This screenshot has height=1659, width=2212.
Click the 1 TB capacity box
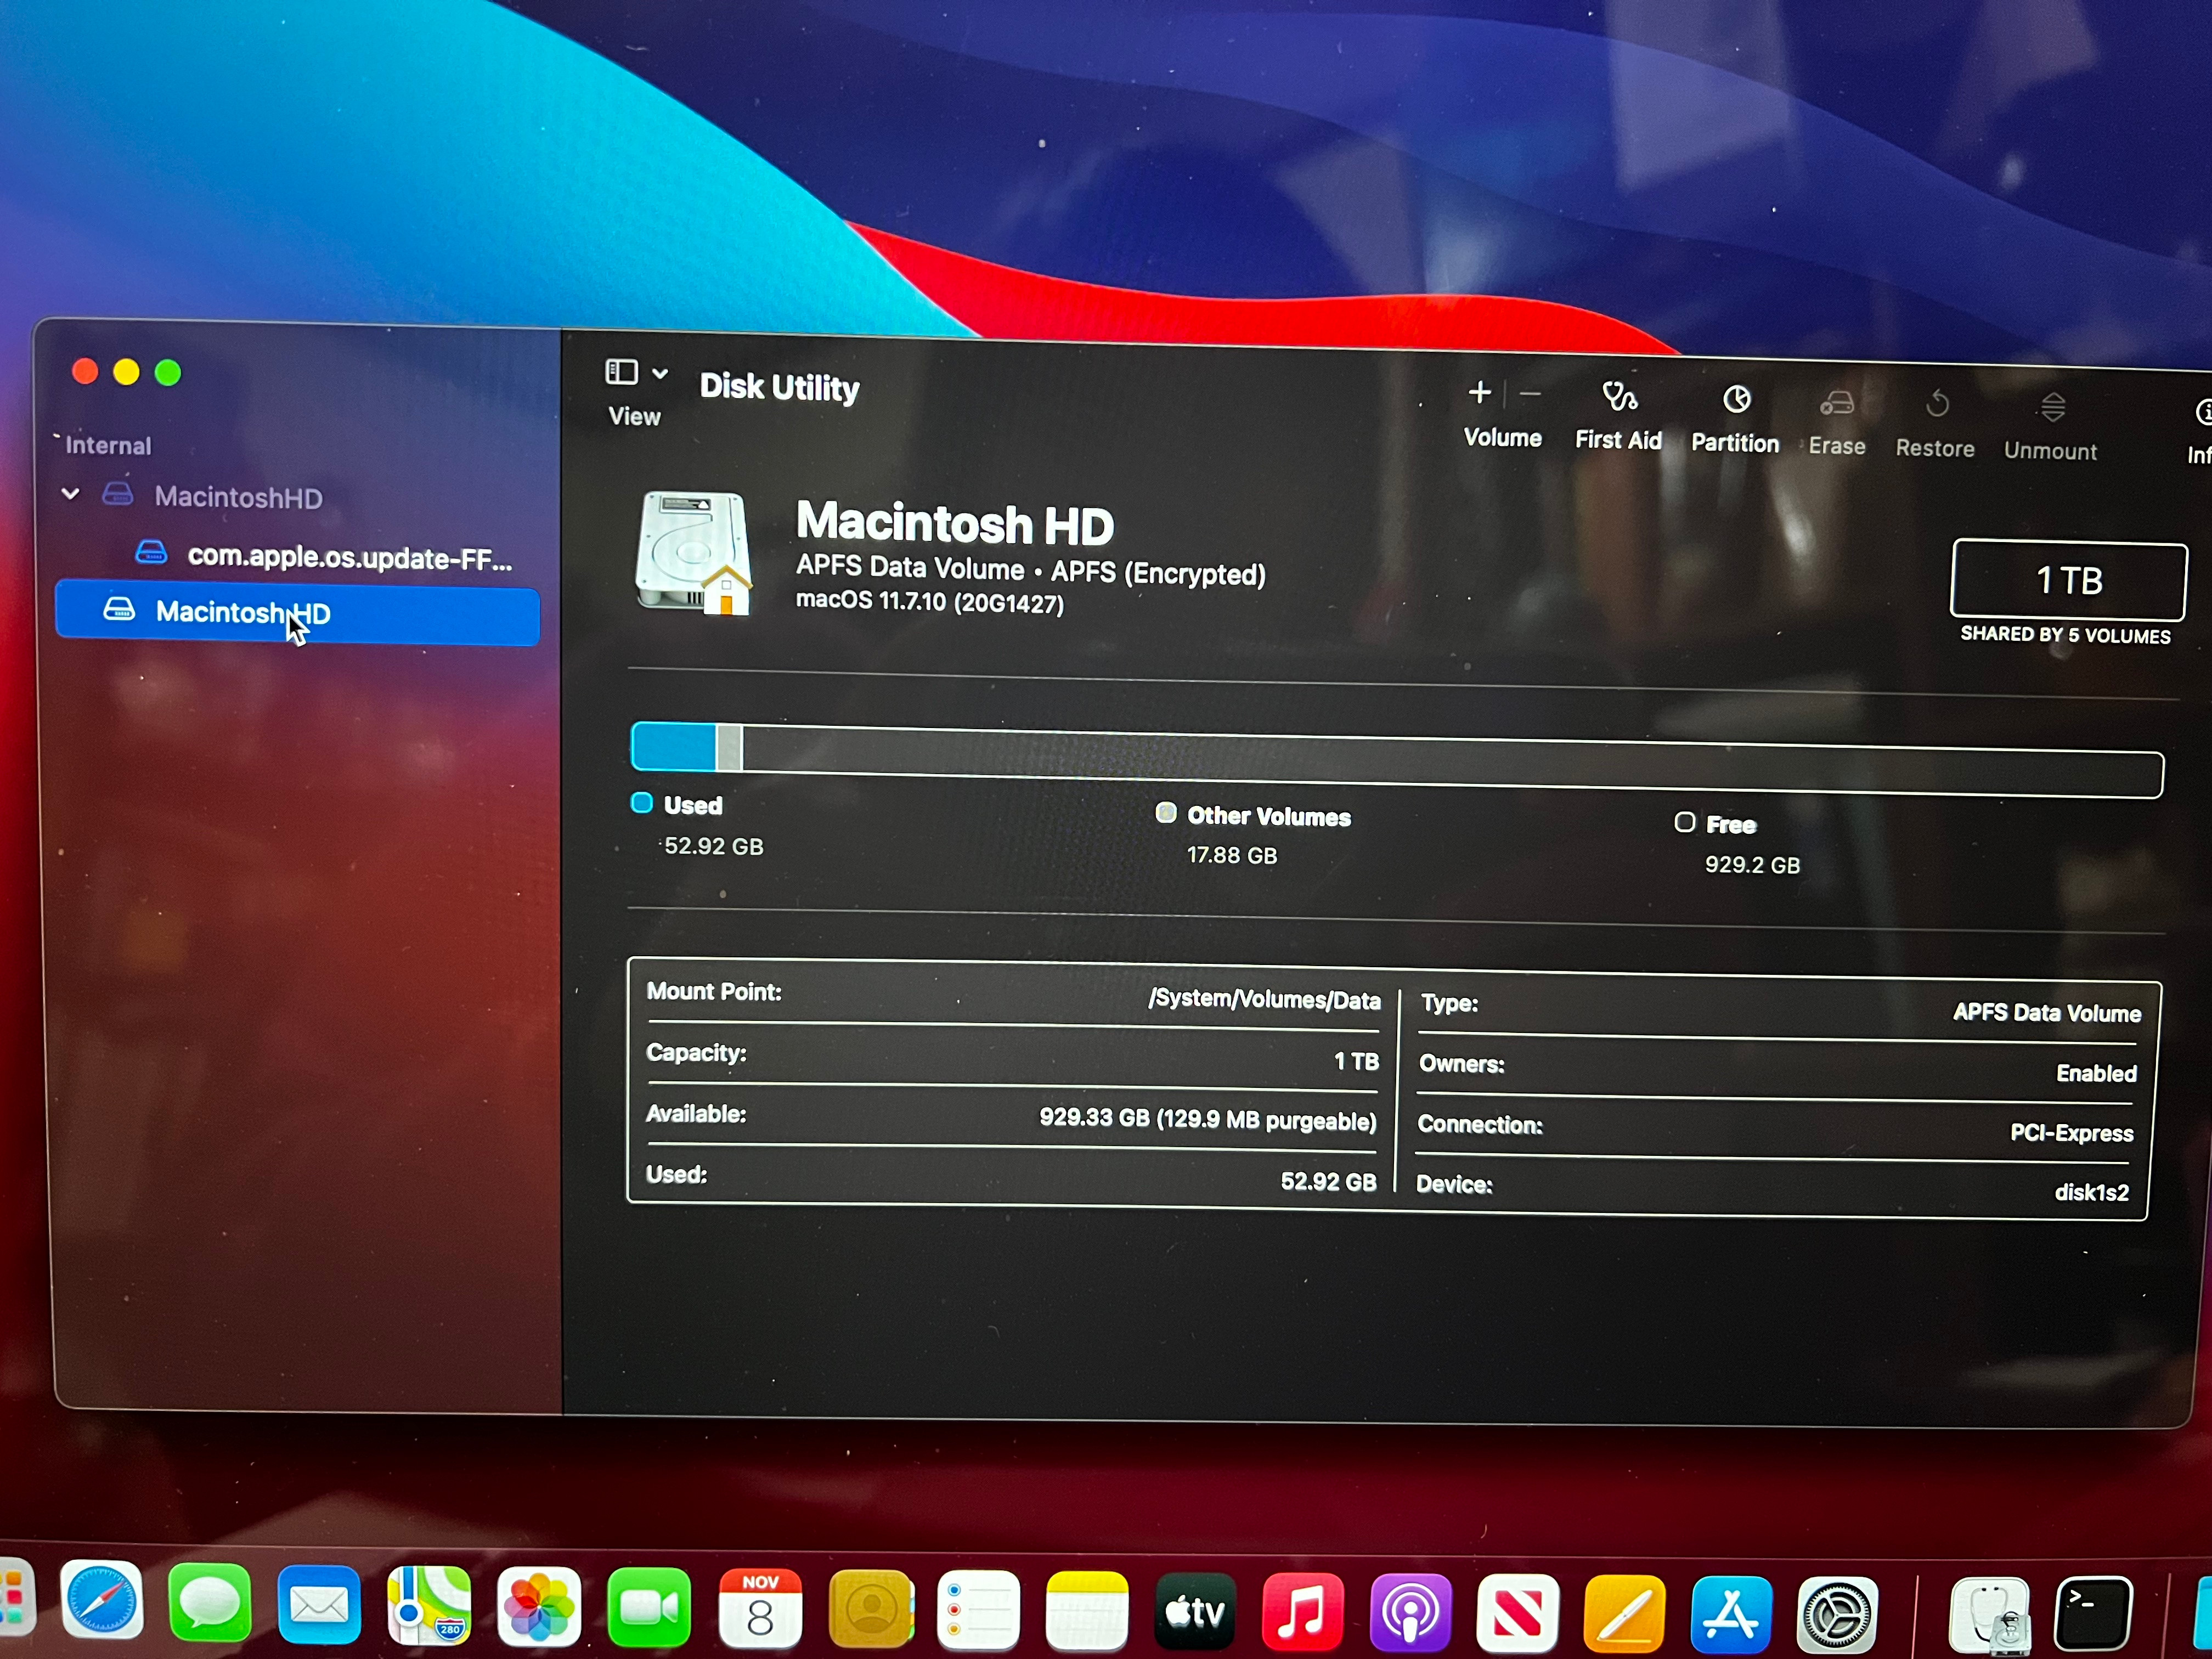tap(2068, 580)
